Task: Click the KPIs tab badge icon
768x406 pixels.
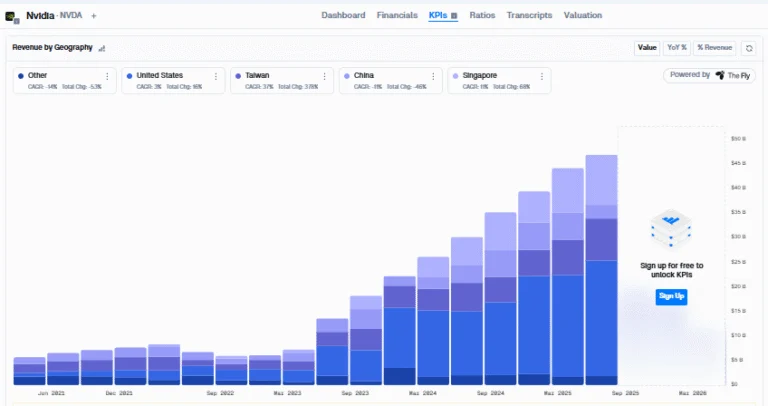Action: (454, 16)
